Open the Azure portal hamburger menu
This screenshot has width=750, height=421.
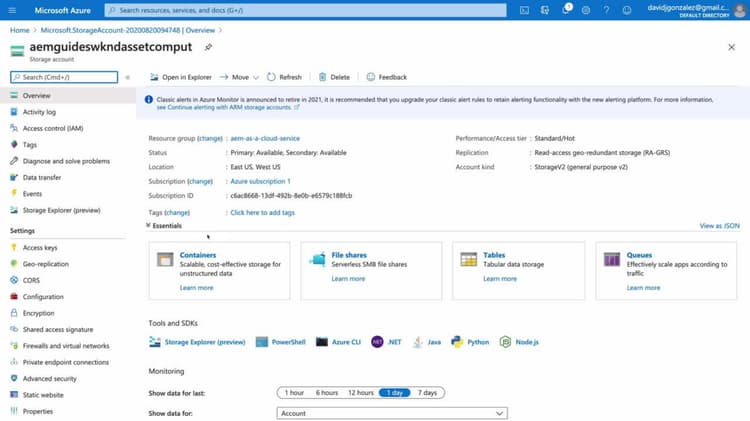(12, 10)
